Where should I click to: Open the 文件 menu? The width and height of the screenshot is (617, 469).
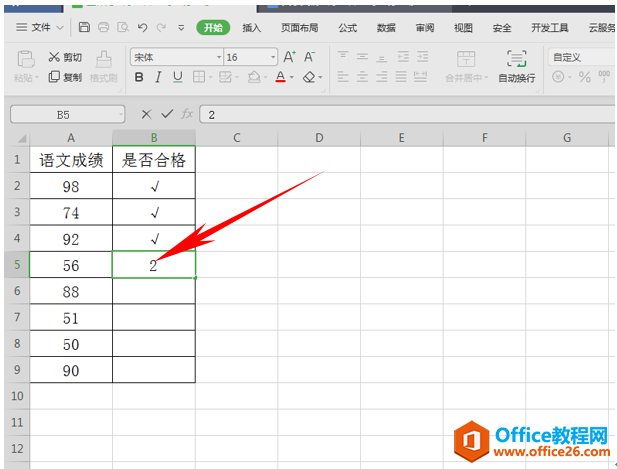coord(40,27)
